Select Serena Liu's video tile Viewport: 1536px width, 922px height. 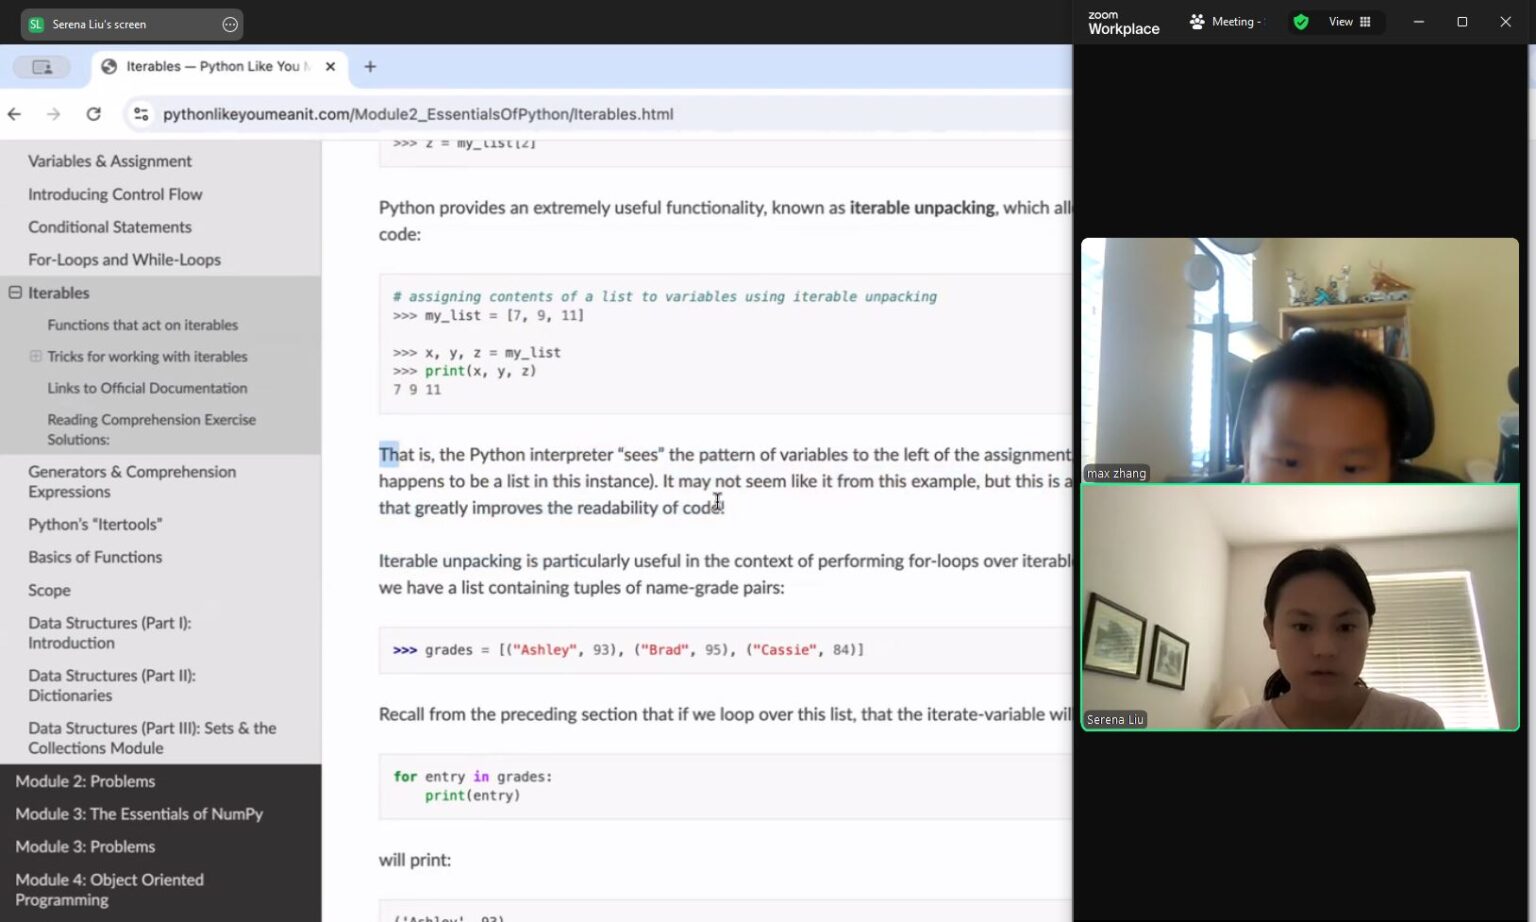pos(1300,607)
